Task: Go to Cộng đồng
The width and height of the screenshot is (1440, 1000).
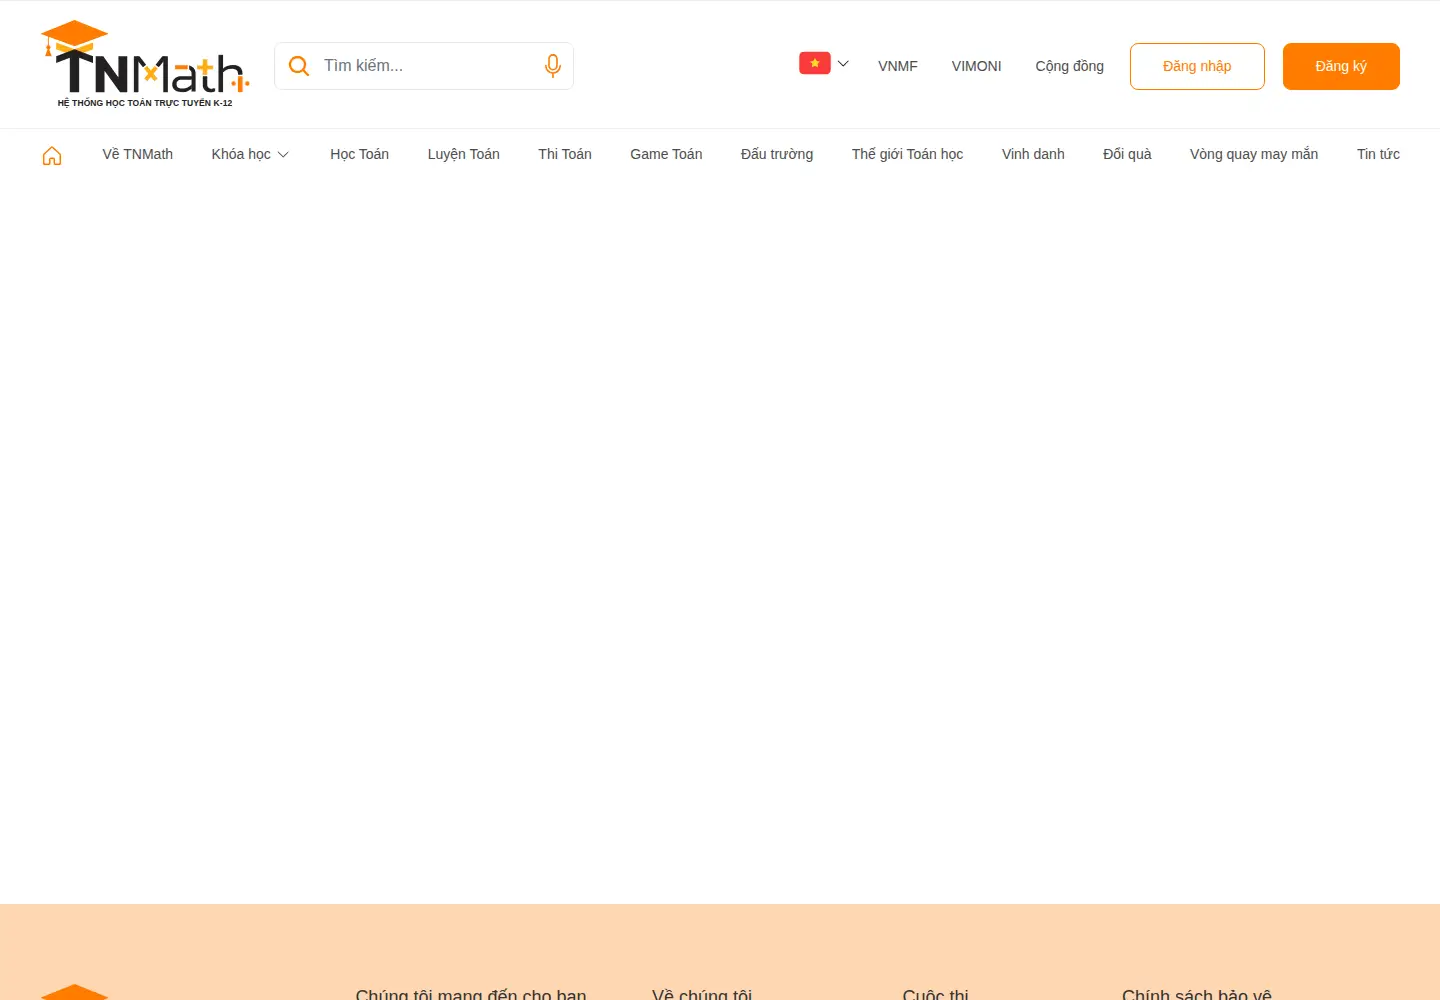Action: (x=1069, y=66)
